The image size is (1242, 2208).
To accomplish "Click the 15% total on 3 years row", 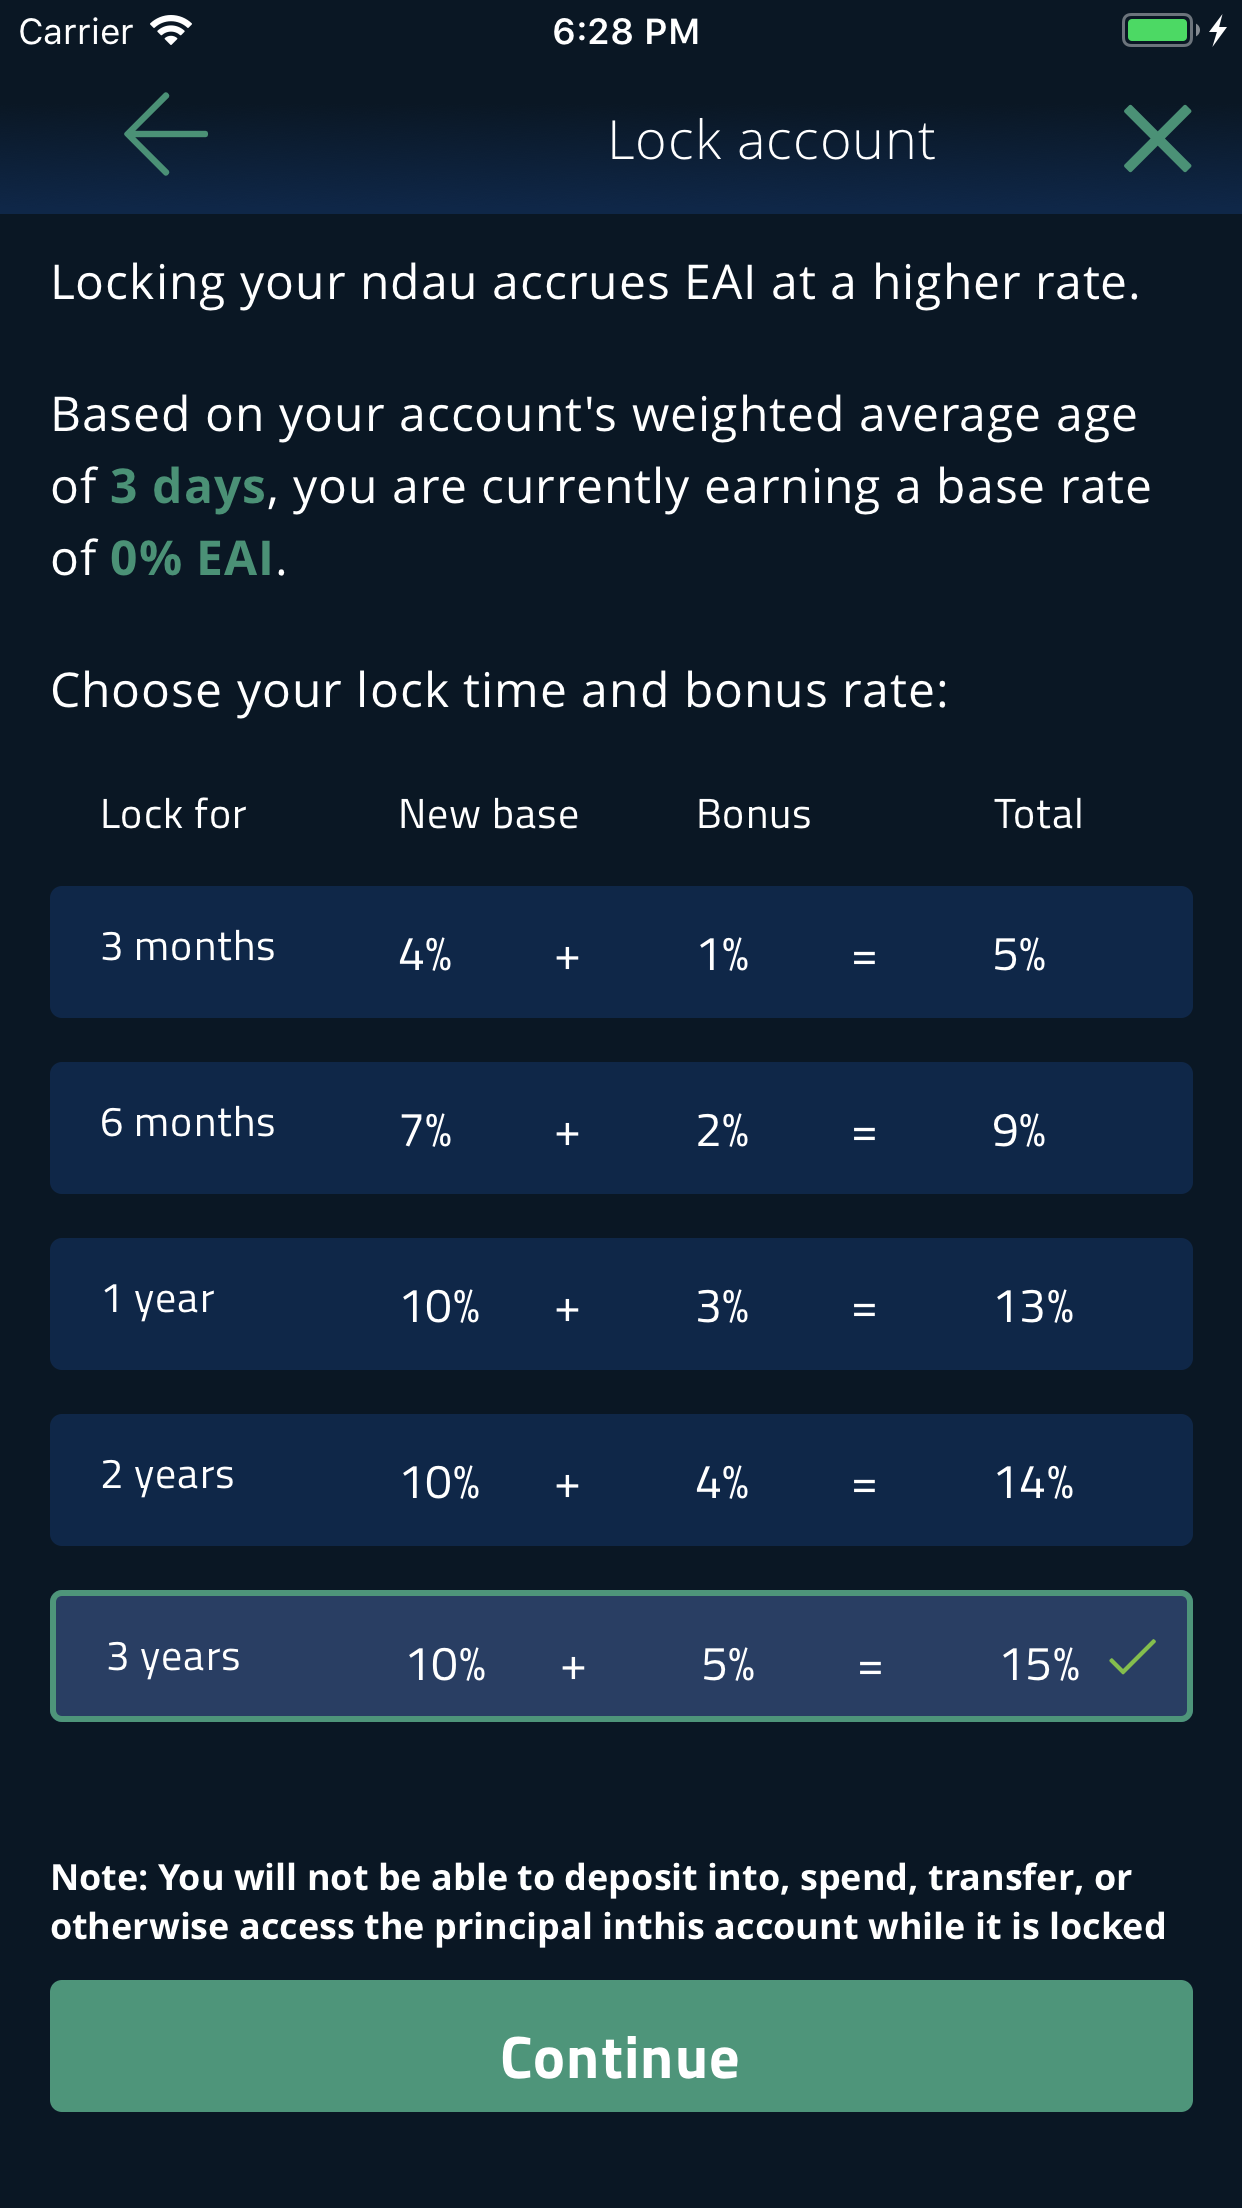I will click(x=1040, y=1661).
